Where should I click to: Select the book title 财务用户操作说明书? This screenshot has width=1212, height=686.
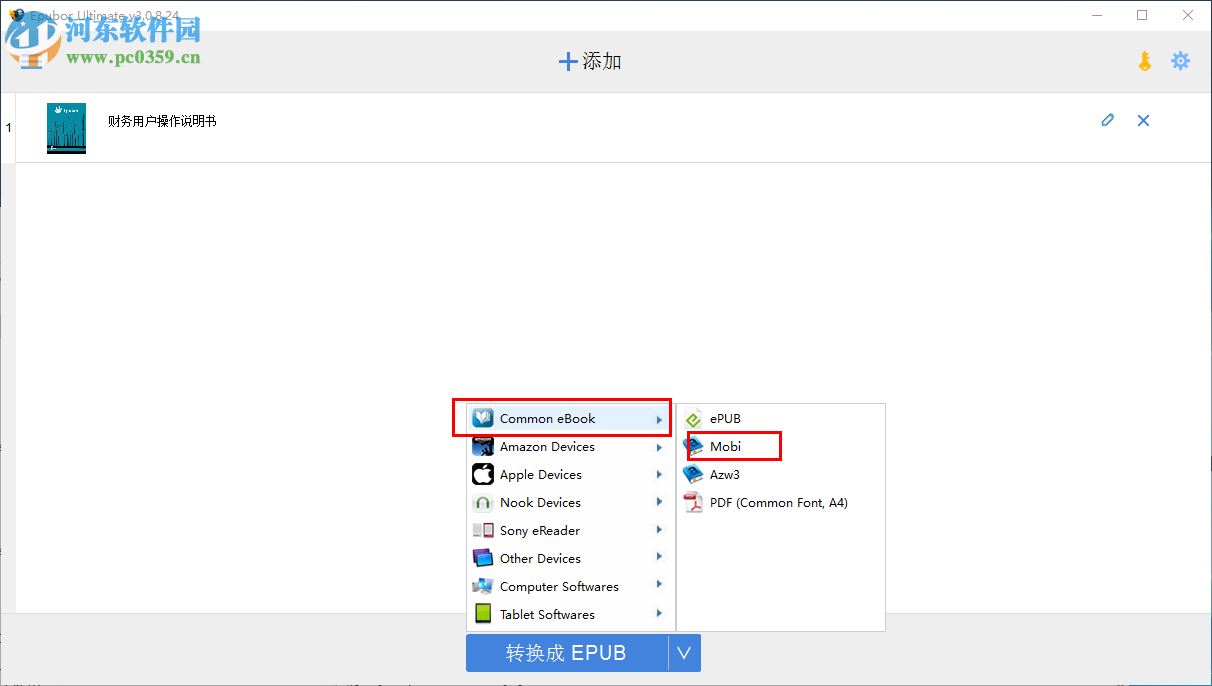(x=162, y=121)
